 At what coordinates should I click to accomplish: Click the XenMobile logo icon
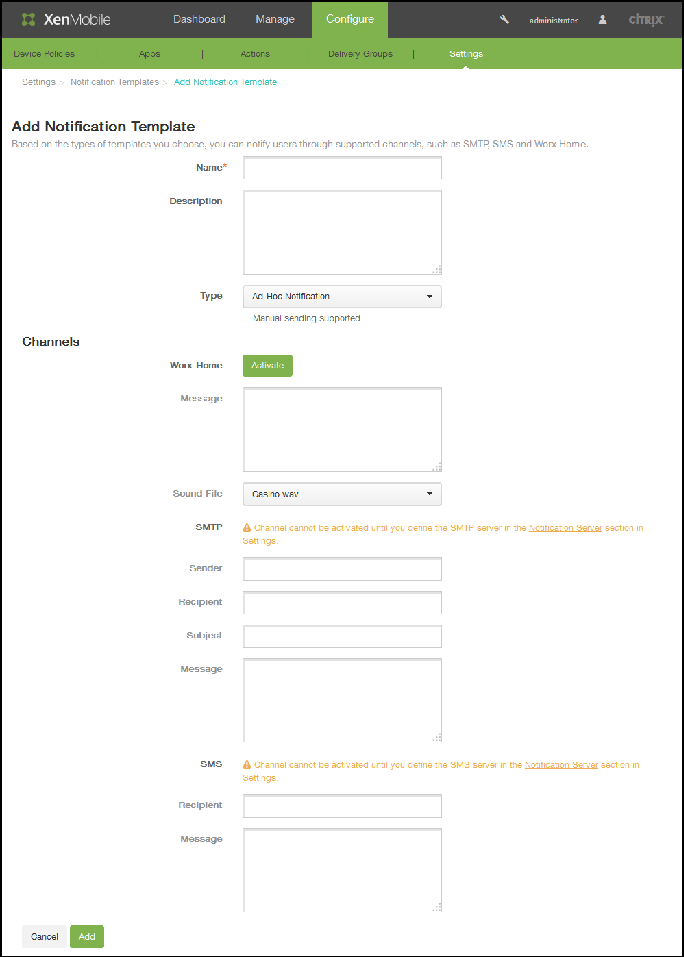pos(27,19)
